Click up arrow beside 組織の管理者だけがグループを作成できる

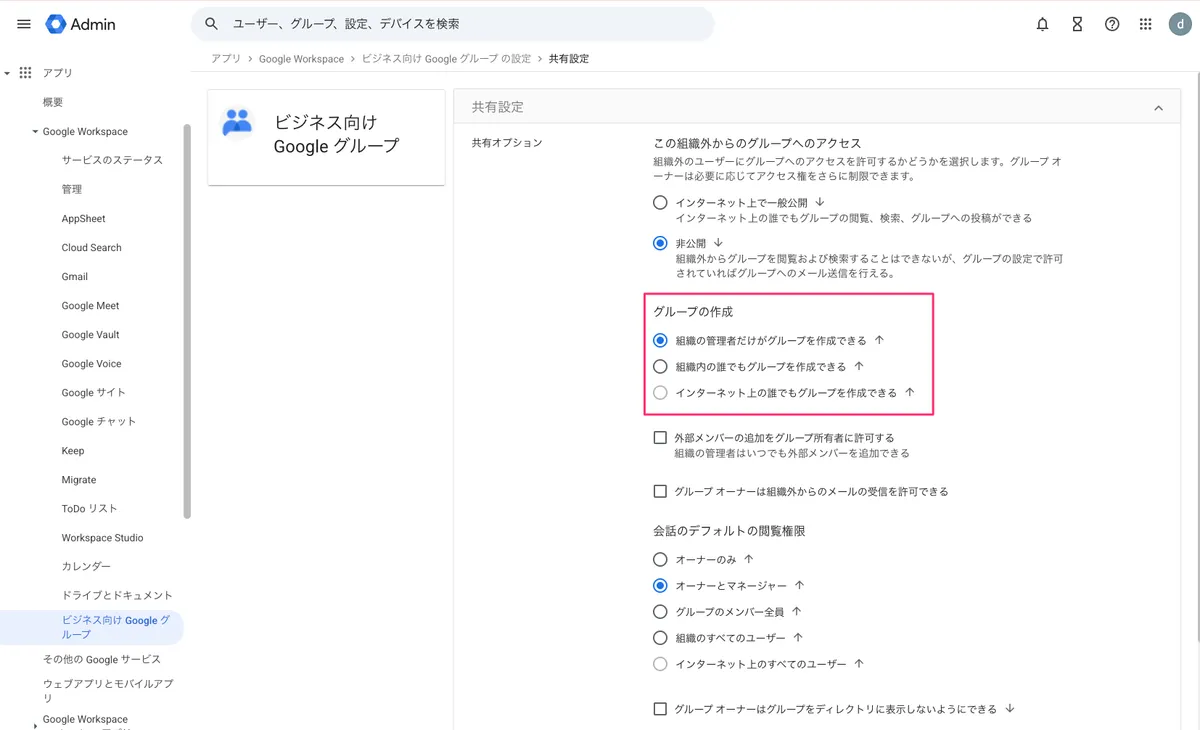coord(879,340)
